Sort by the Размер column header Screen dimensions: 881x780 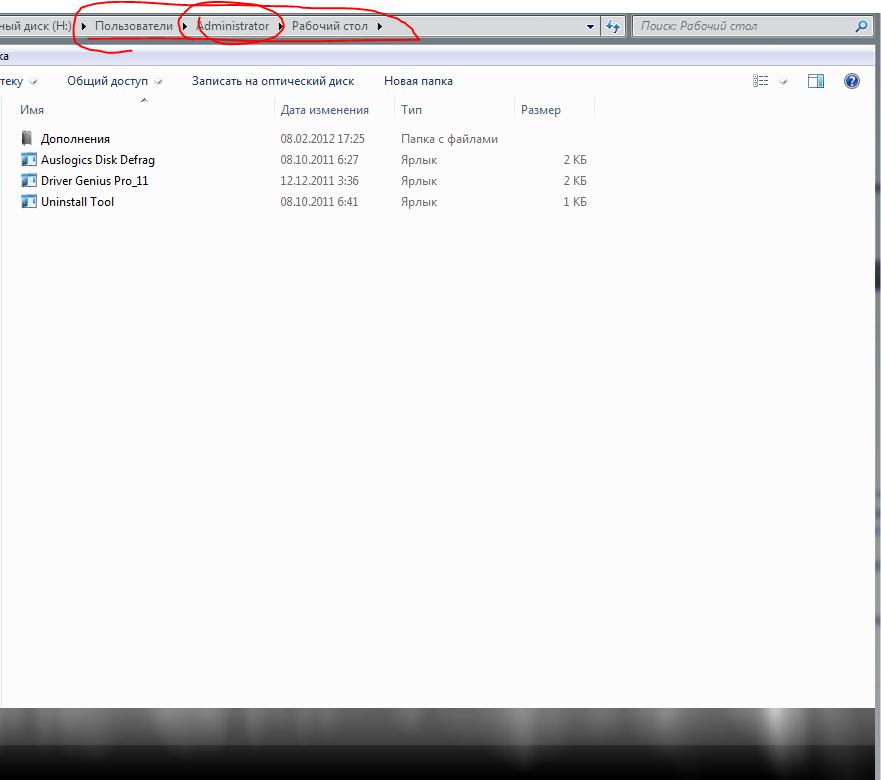tap(541, 110)
